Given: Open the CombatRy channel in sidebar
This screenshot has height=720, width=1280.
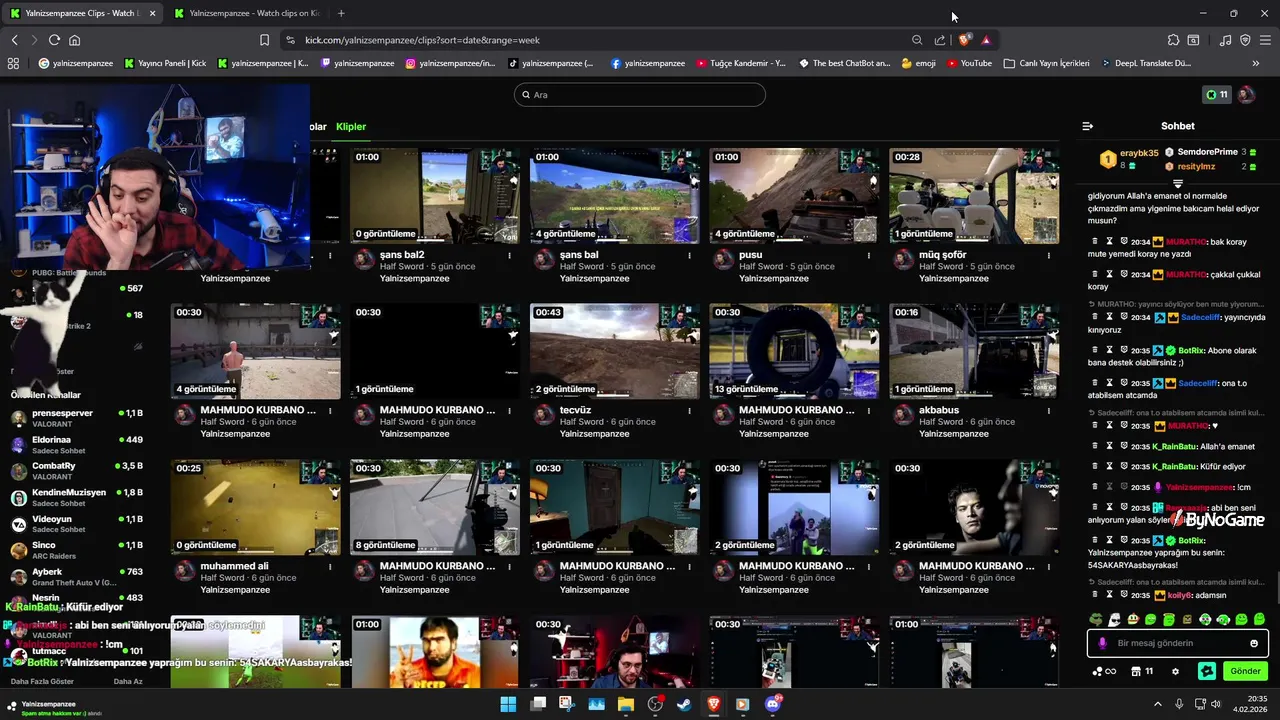Looking at the screenshot, I should click(x=78, y=471).
